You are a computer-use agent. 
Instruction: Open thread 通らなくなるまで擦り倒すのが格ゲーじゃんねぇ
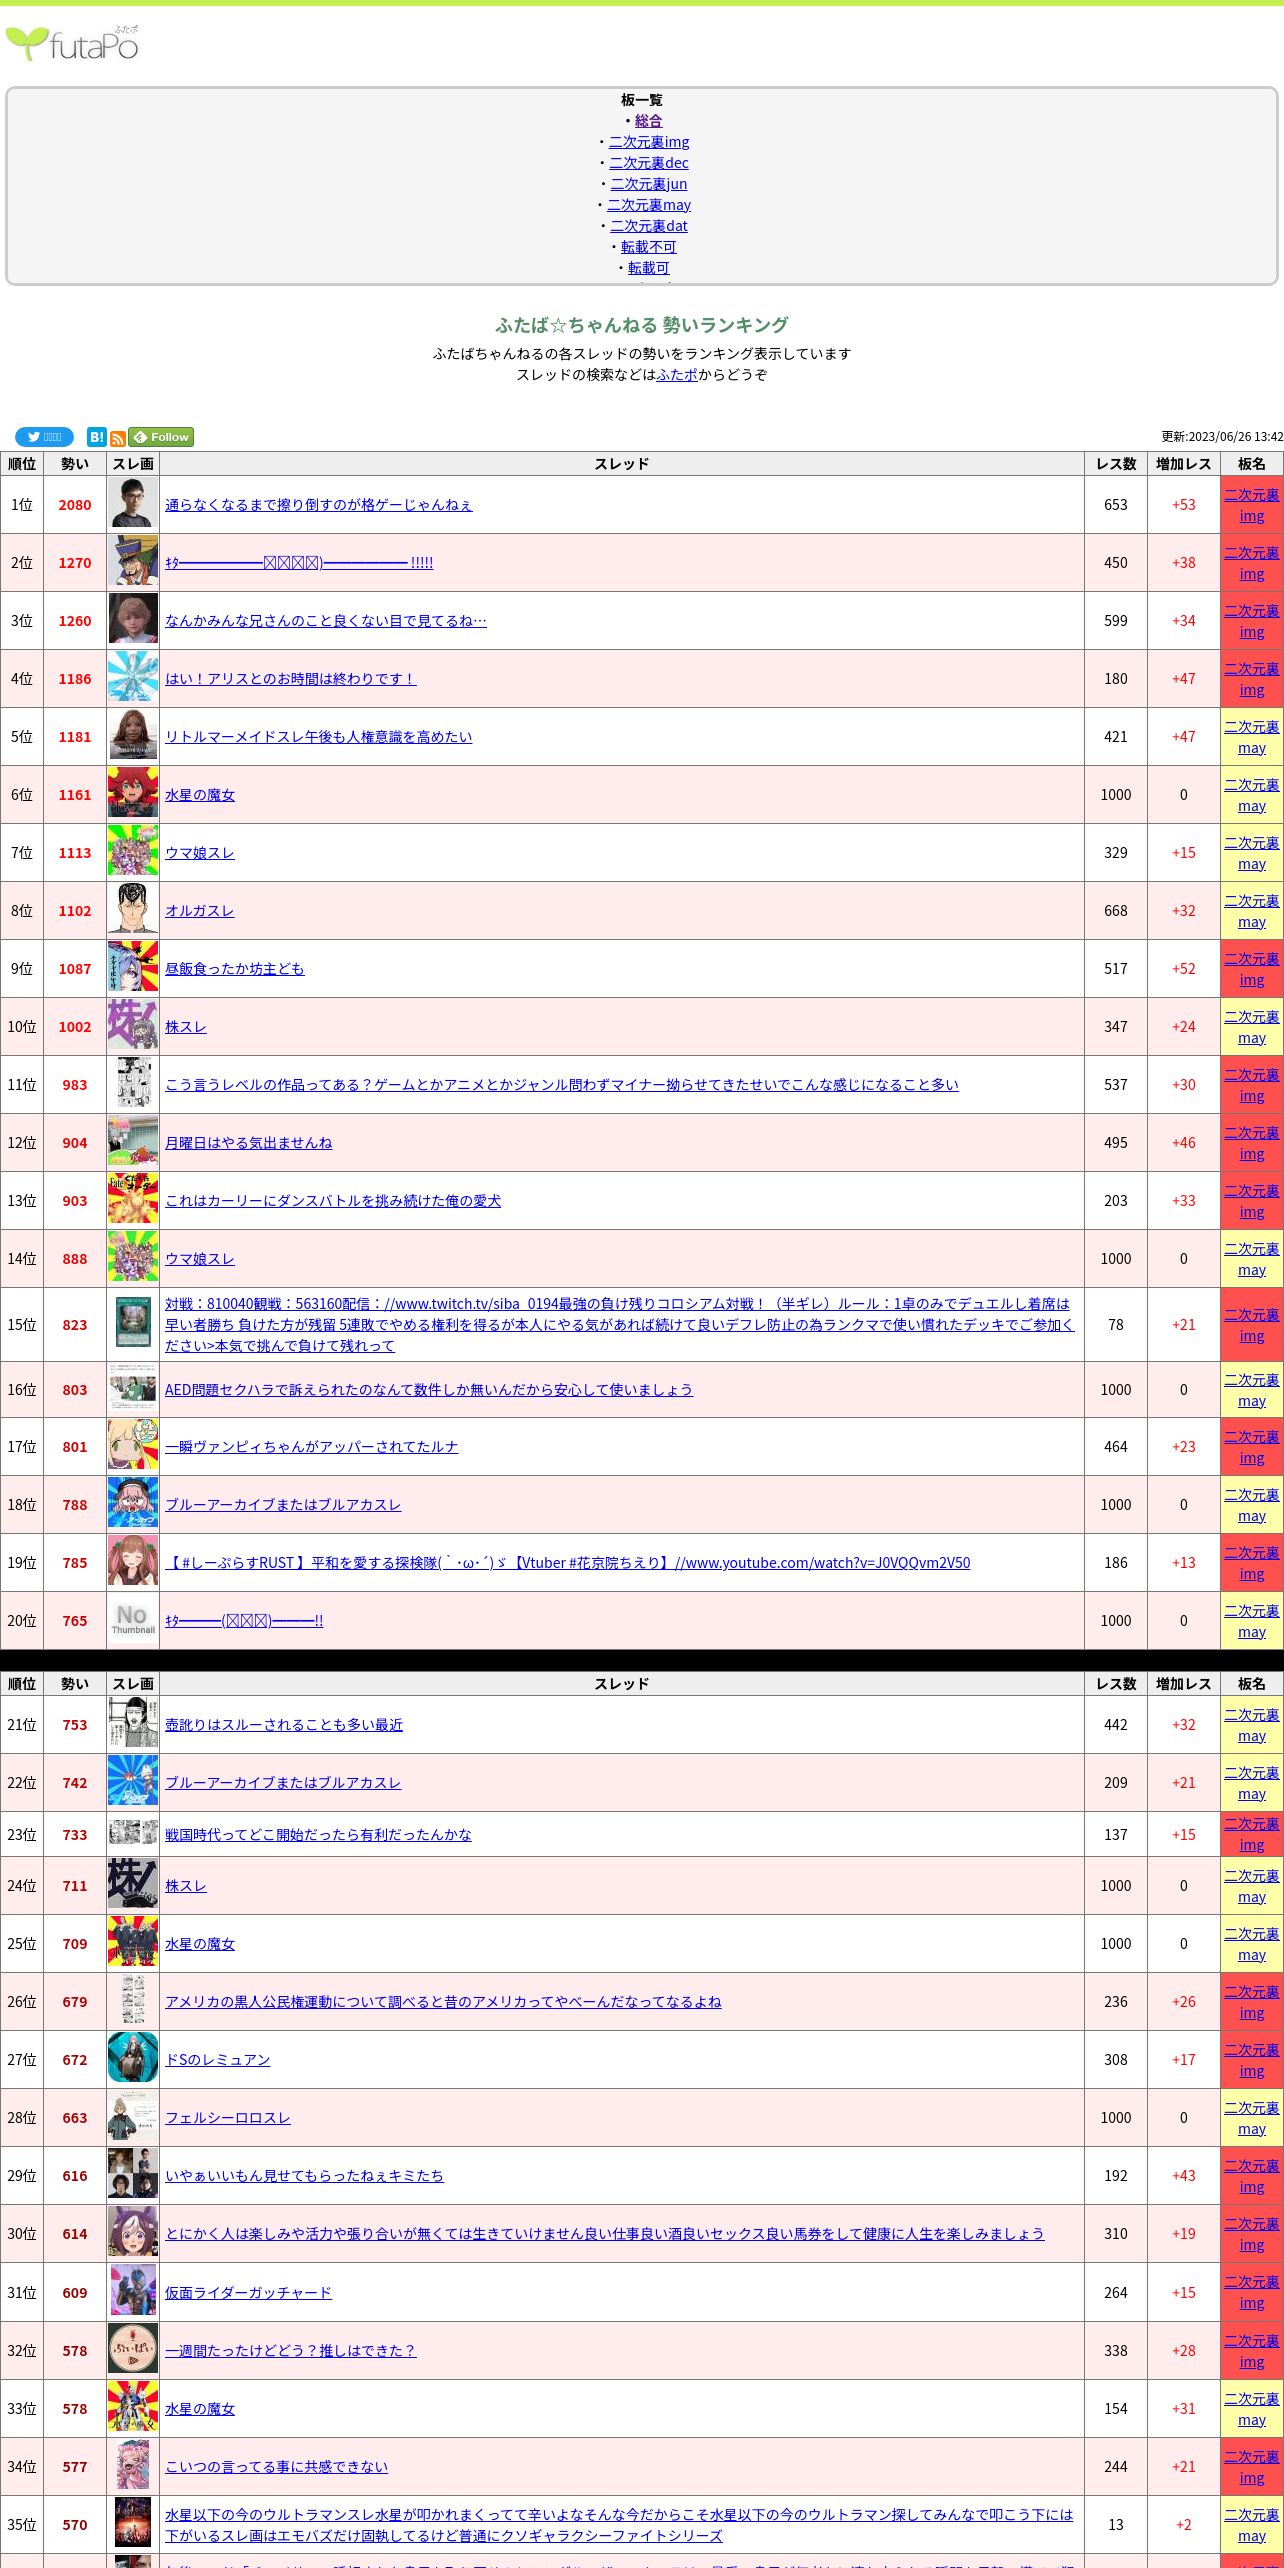click(318, 505)
